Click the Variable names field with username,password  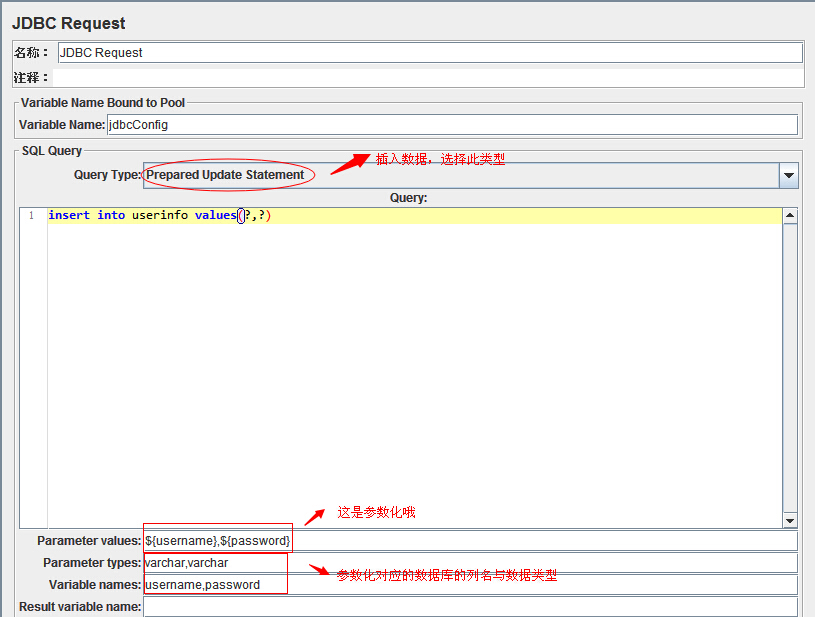click(x=470, y=585)
